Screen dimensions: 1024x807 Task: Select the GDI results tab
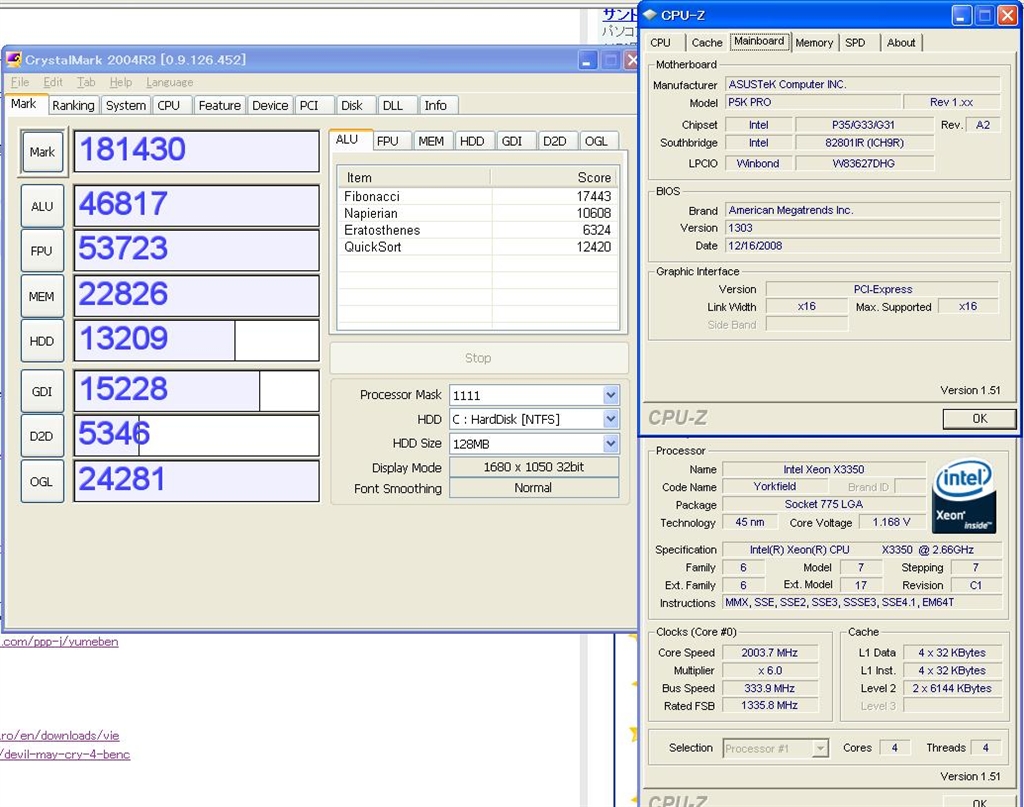(512, 141)
